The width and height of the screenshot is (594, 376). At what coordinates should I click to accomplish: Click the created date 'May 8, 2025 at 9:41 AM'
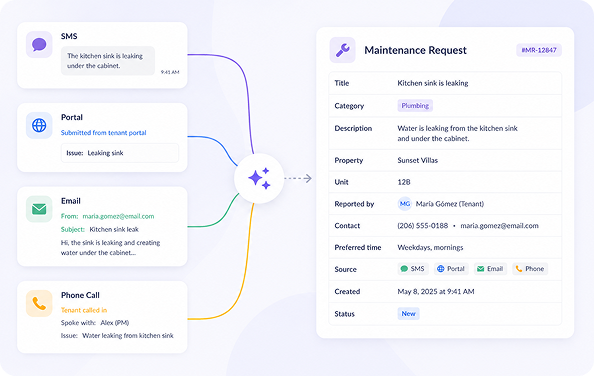[x=436, y=292]
